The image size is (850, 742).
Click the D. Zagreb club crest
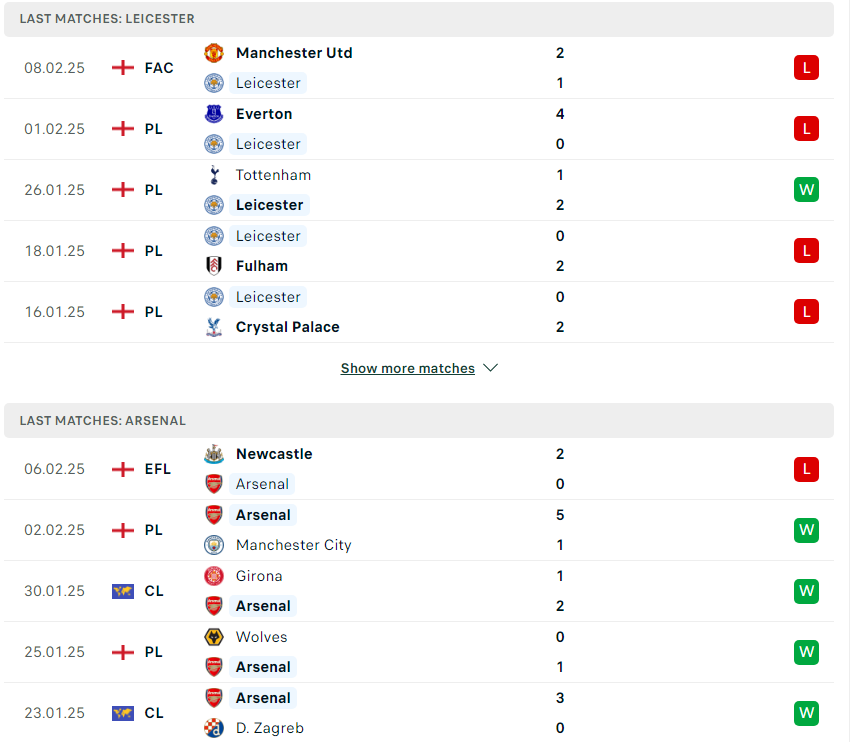[x=214, y=728]
